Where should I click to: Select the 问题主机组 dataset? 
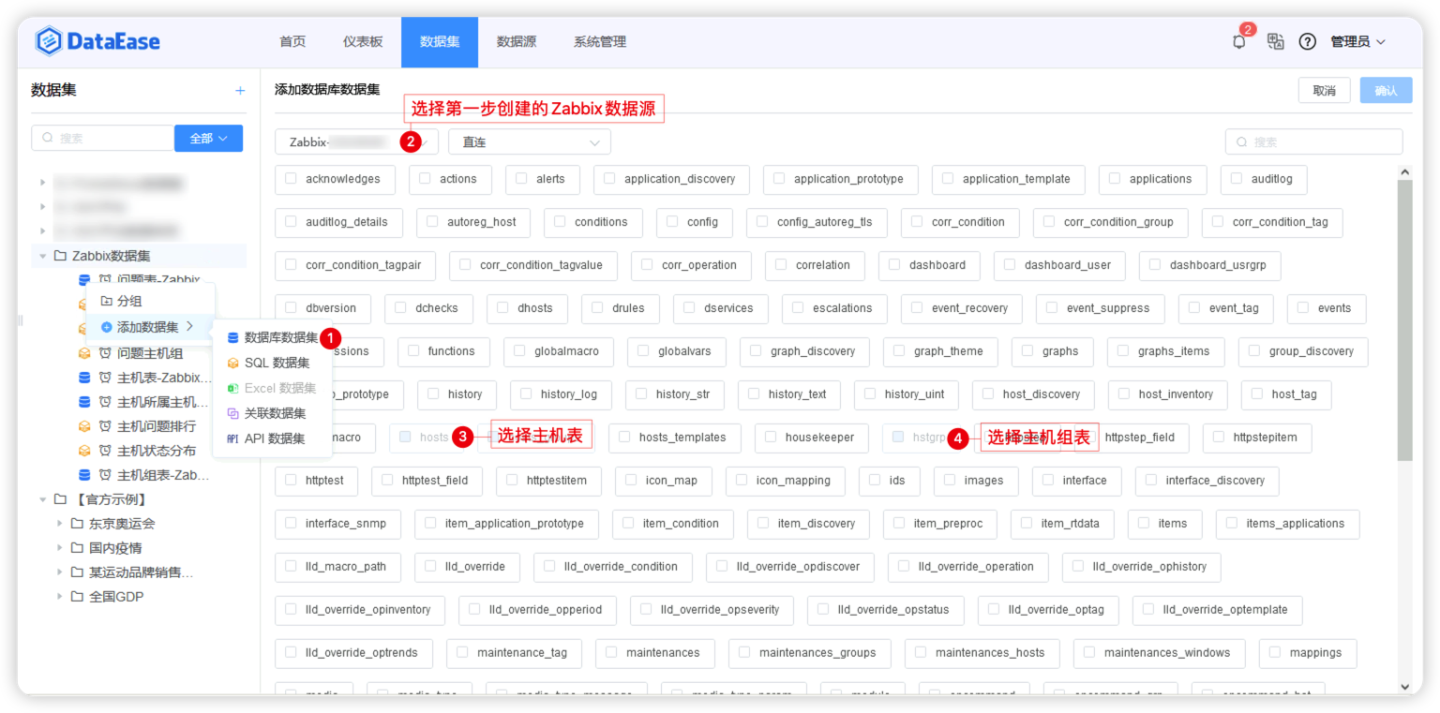pos(150,353)
